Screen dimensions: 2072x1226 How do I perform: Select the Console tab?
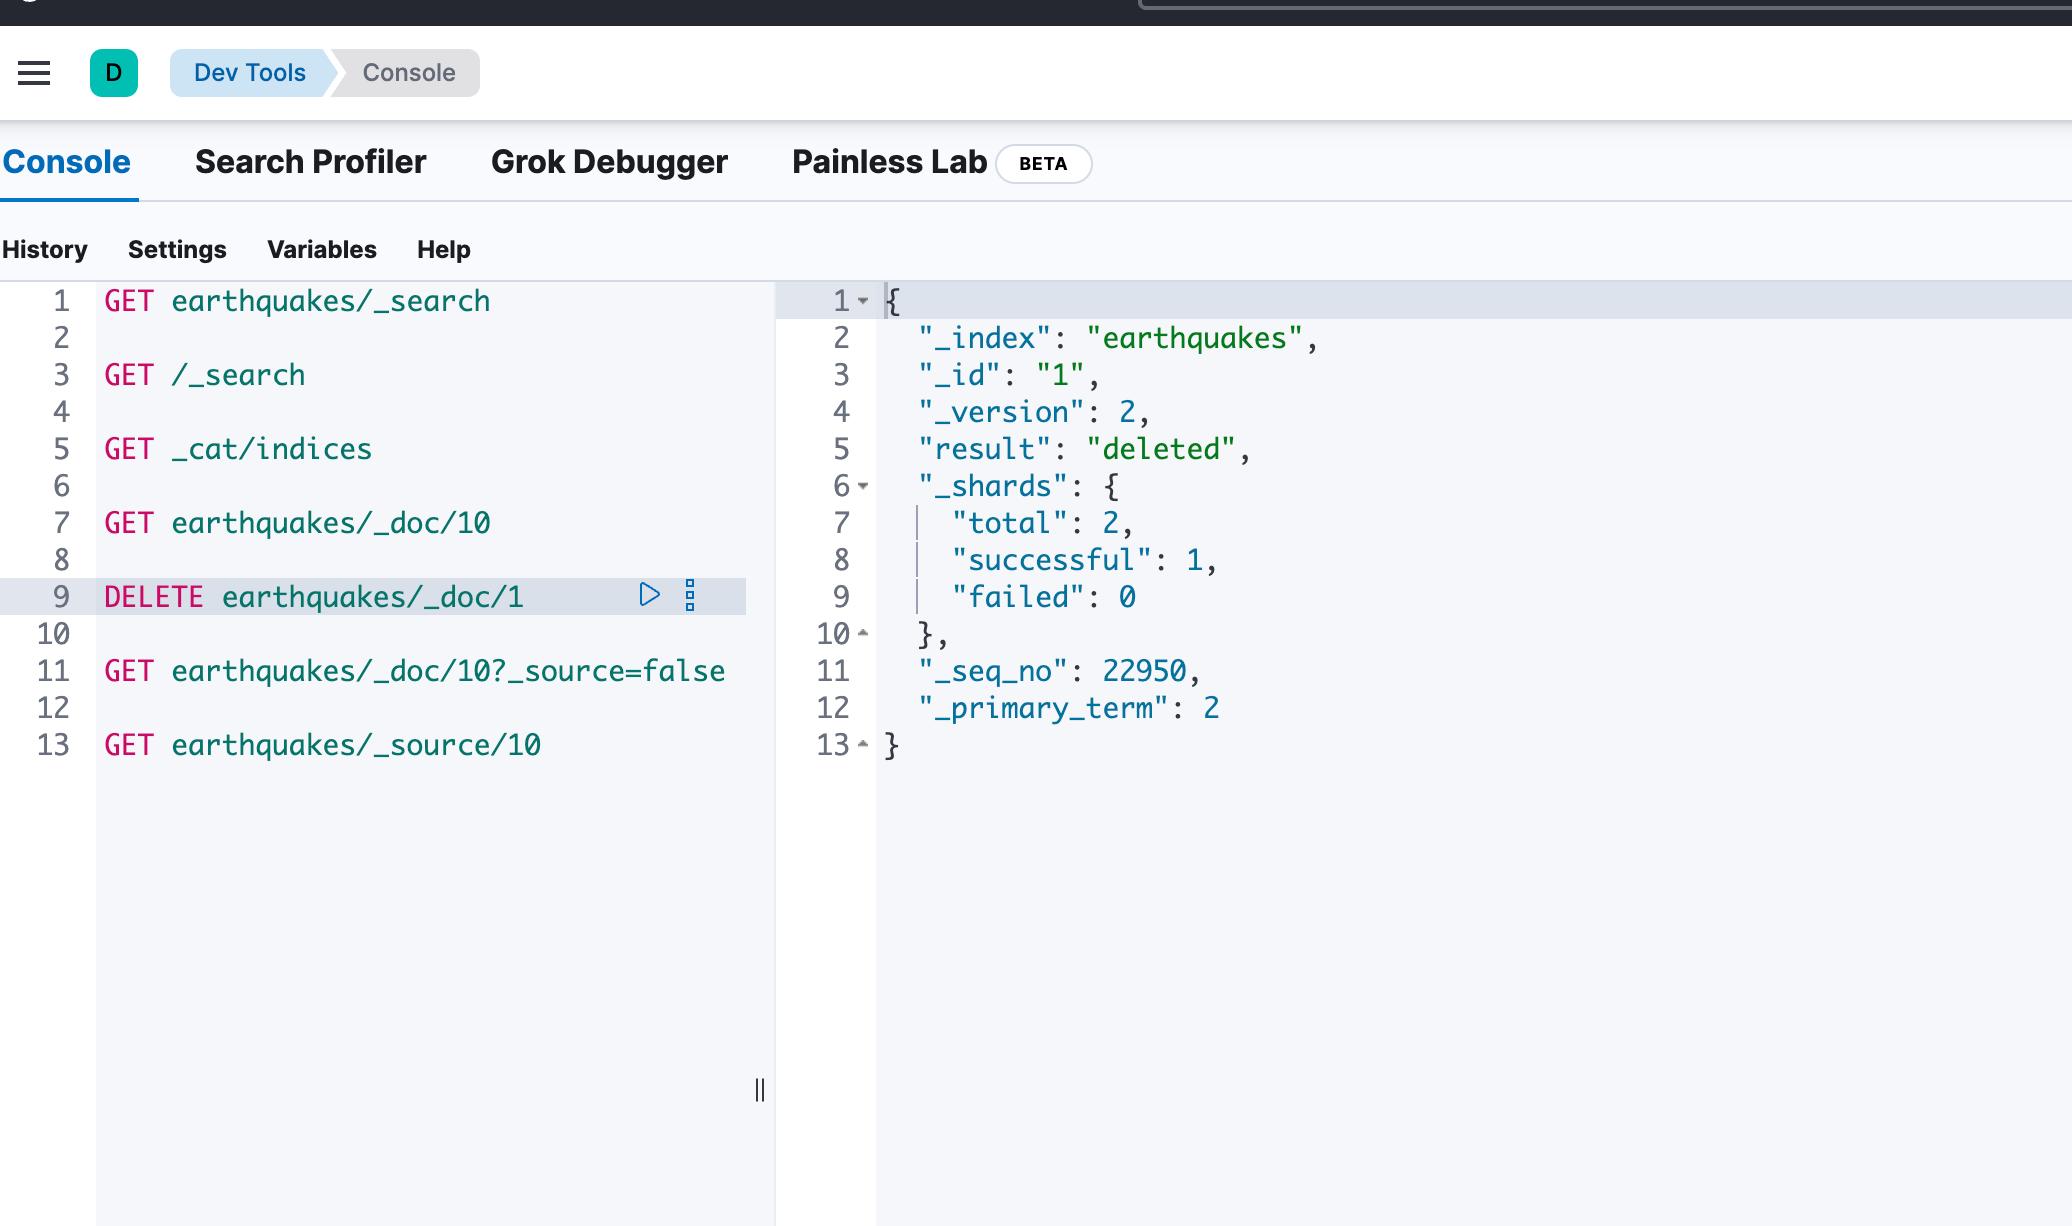pyautogui.click(x=67, y=162)
